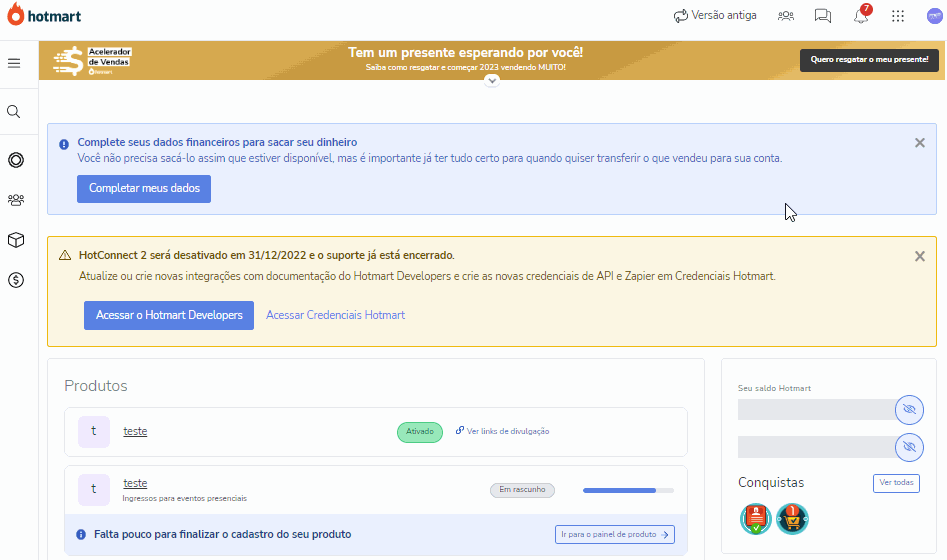Click the Acelerador de Vendas logo
Viewport: 947px width, 560px height.
click(92, 60)
